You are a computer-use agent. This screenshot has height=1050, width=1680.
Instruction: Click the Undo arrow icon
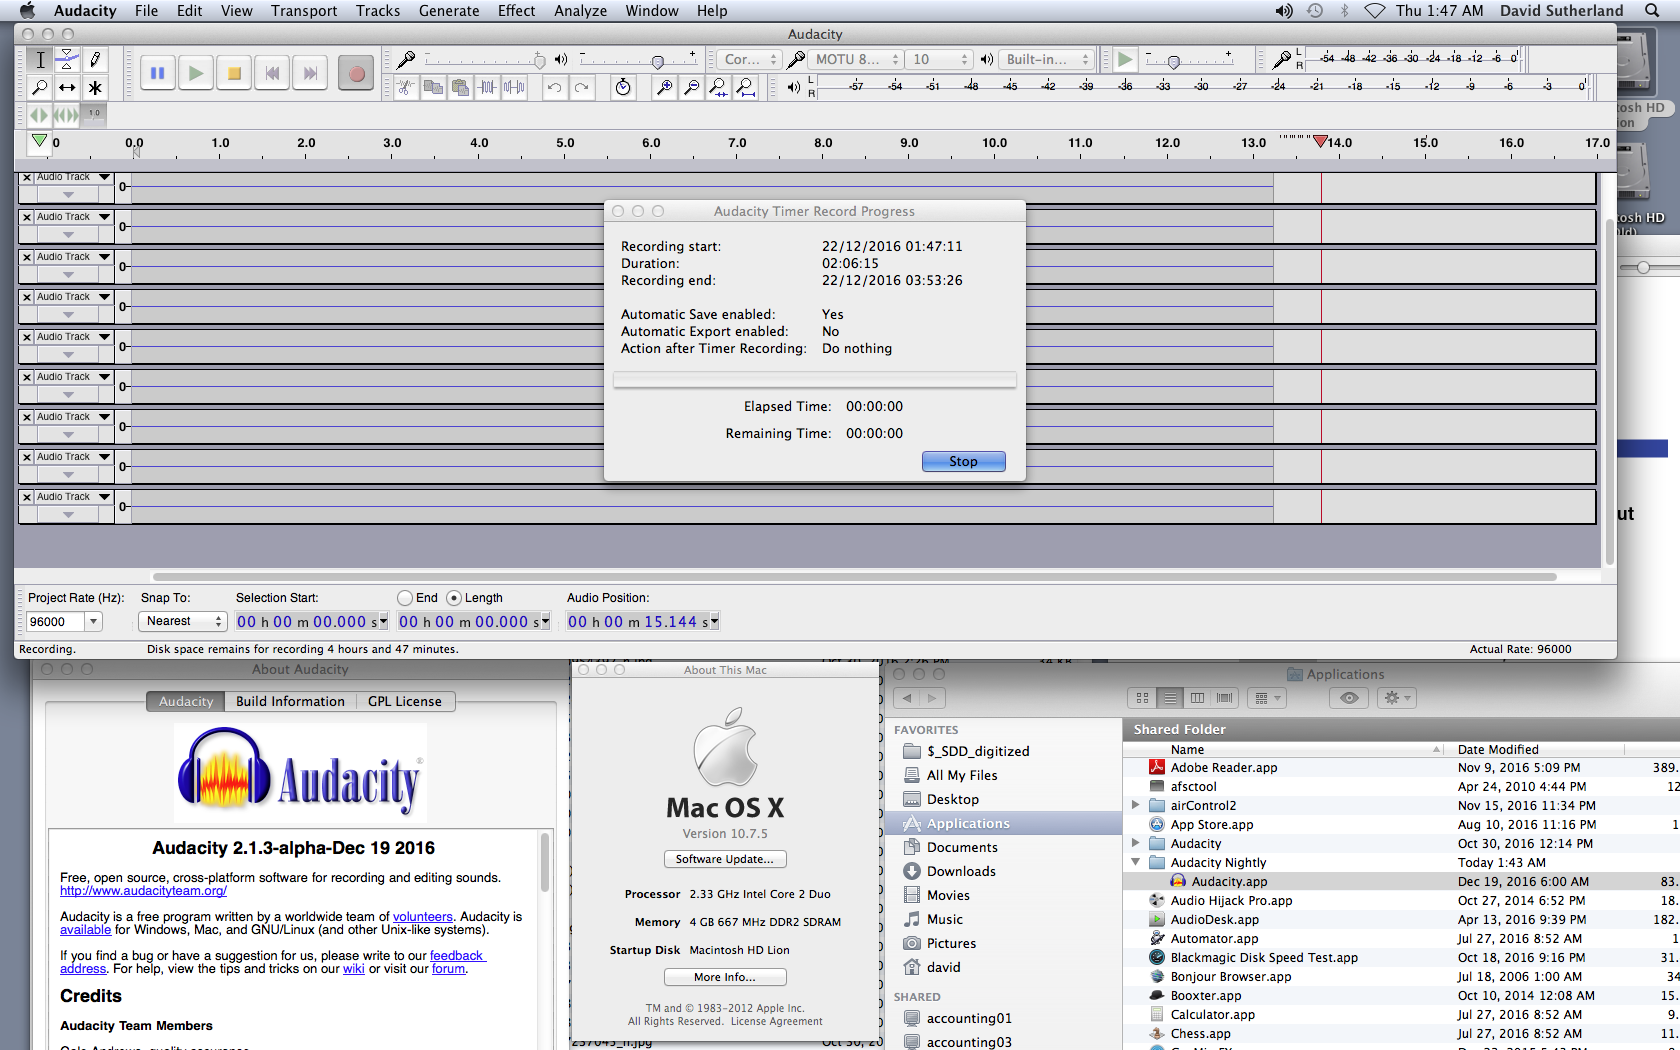tap(554, 88)
